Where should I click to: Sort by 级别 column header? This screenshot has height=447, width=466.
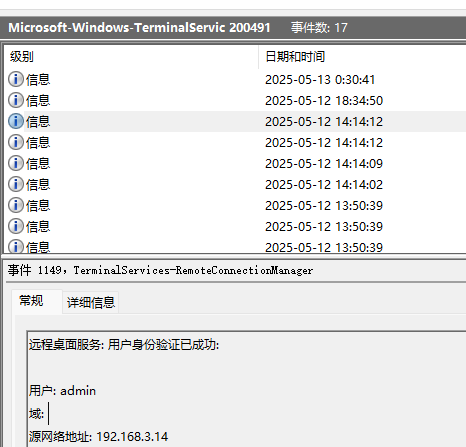pyautogui.click(x=131, y=57)
